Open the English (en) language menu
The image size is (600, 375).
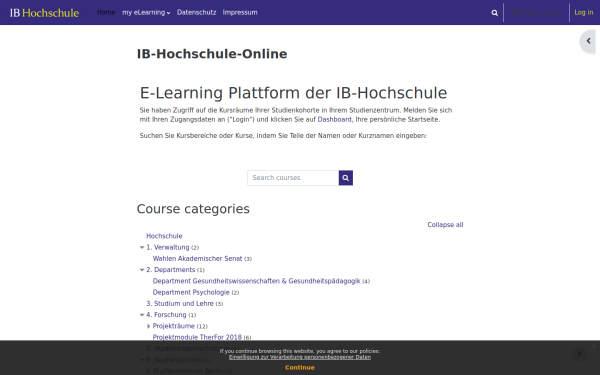point(536,13)
